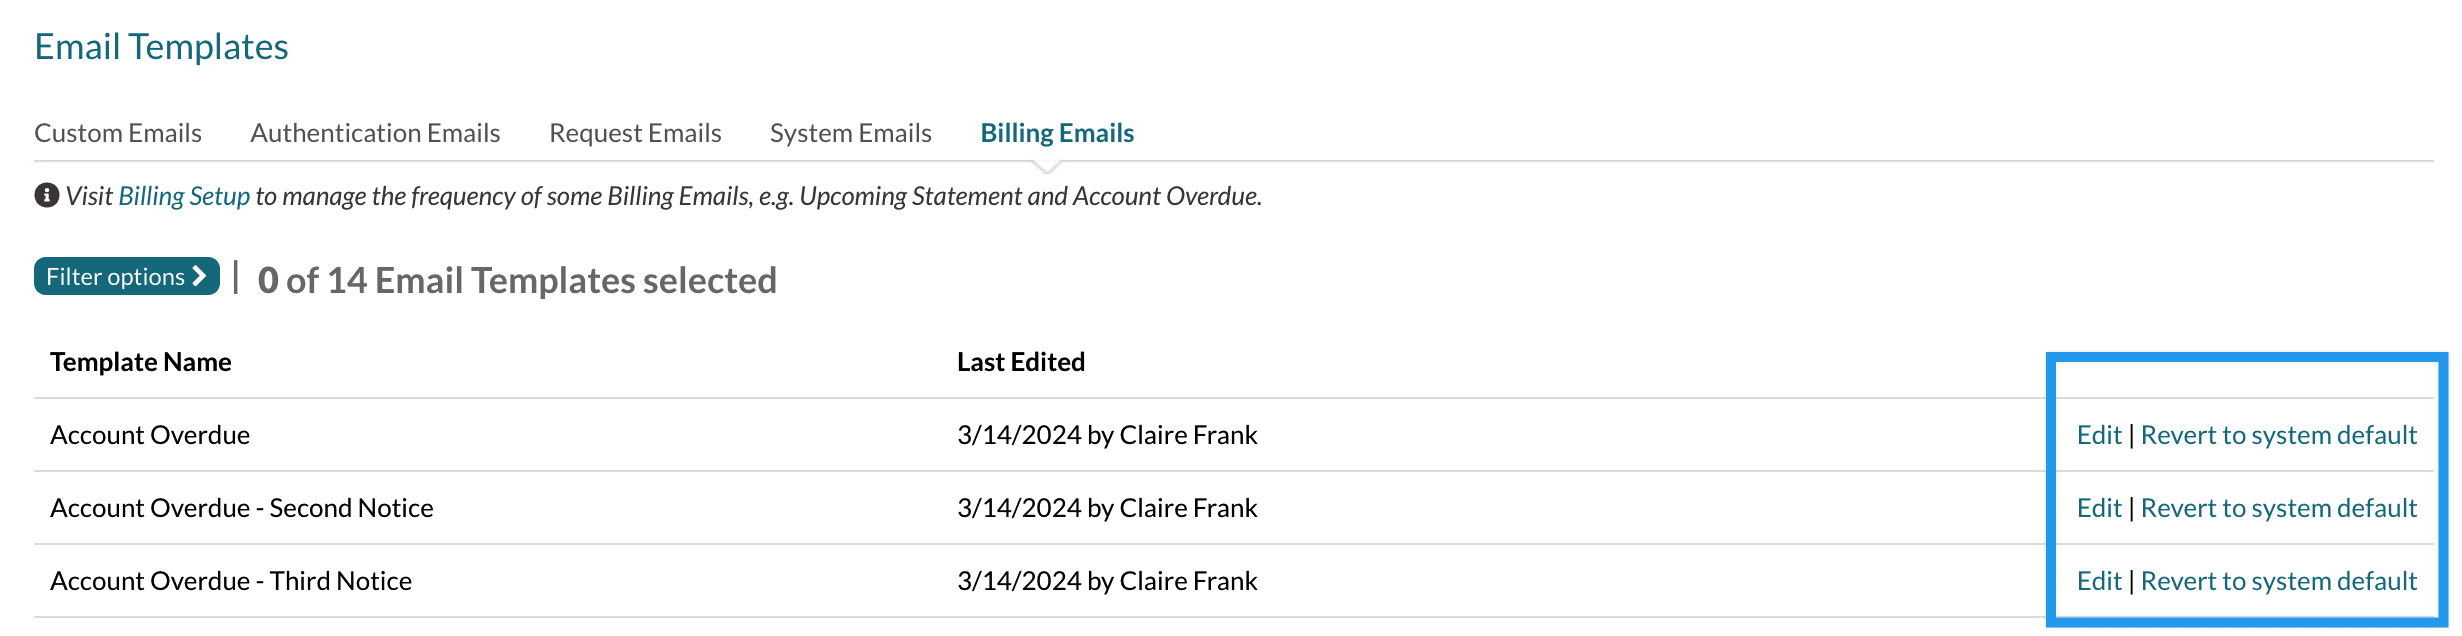Switch to Authentication Emails tab
This screenshot has height=636, width=2462.
click(x=375, y=133)
